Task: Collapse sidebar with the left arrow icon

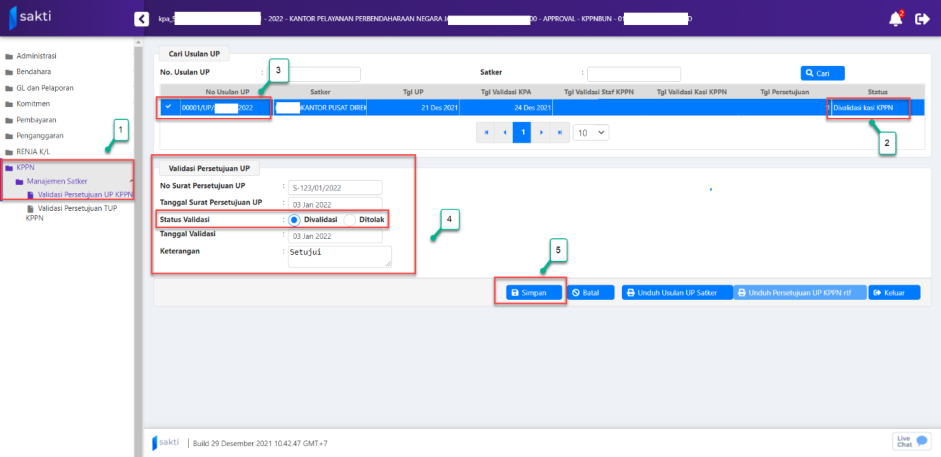Action: [x=141, y=18]
